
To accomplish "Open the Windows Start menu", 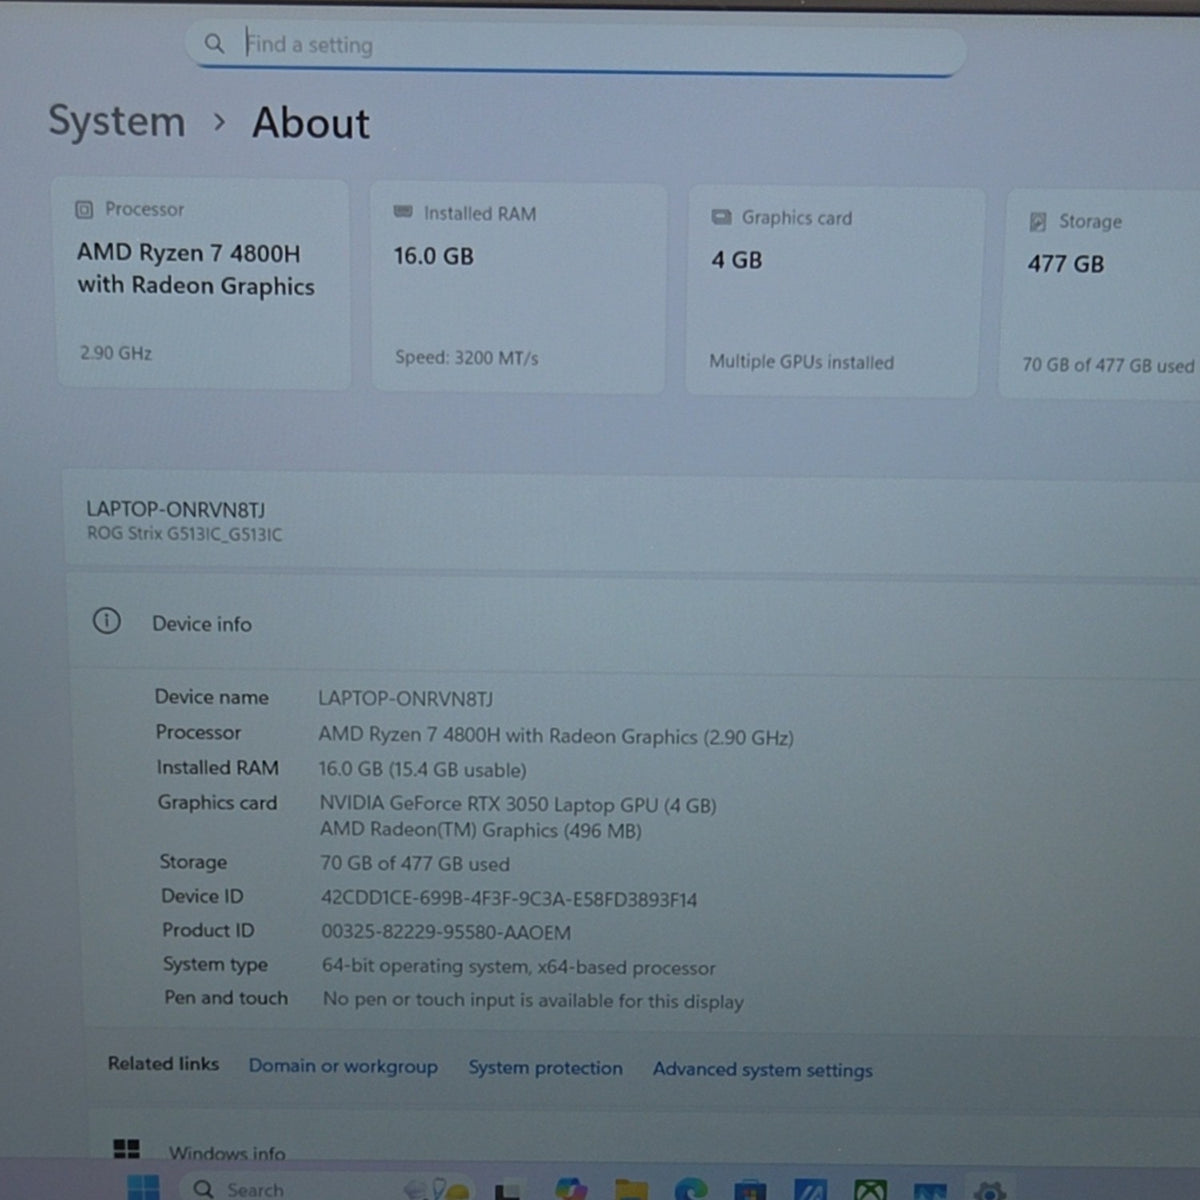I will [143, 1187].
